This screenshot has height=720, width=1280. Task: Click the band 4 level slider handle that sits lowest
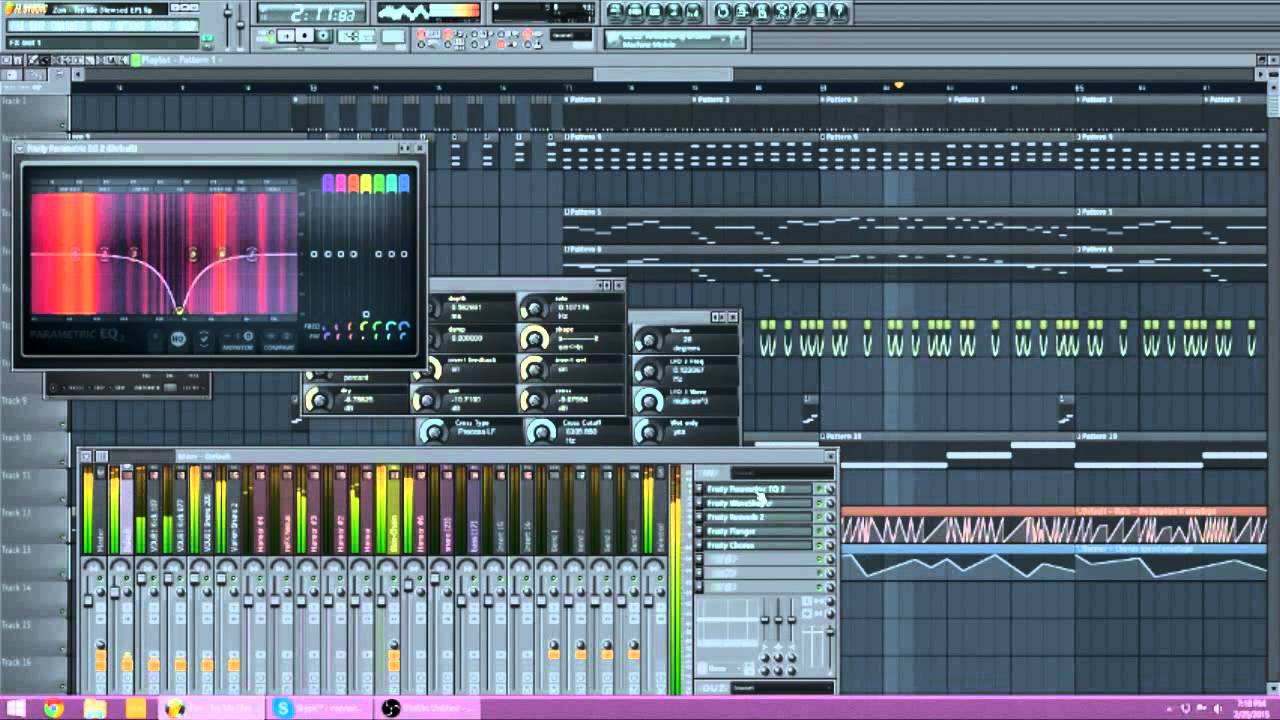[365, 315]
